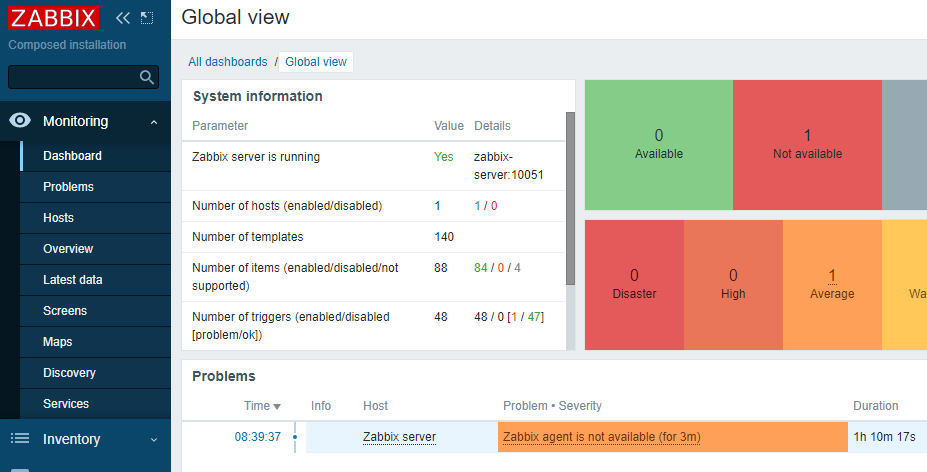Click the Monitoring eye icon

(20, 121)
